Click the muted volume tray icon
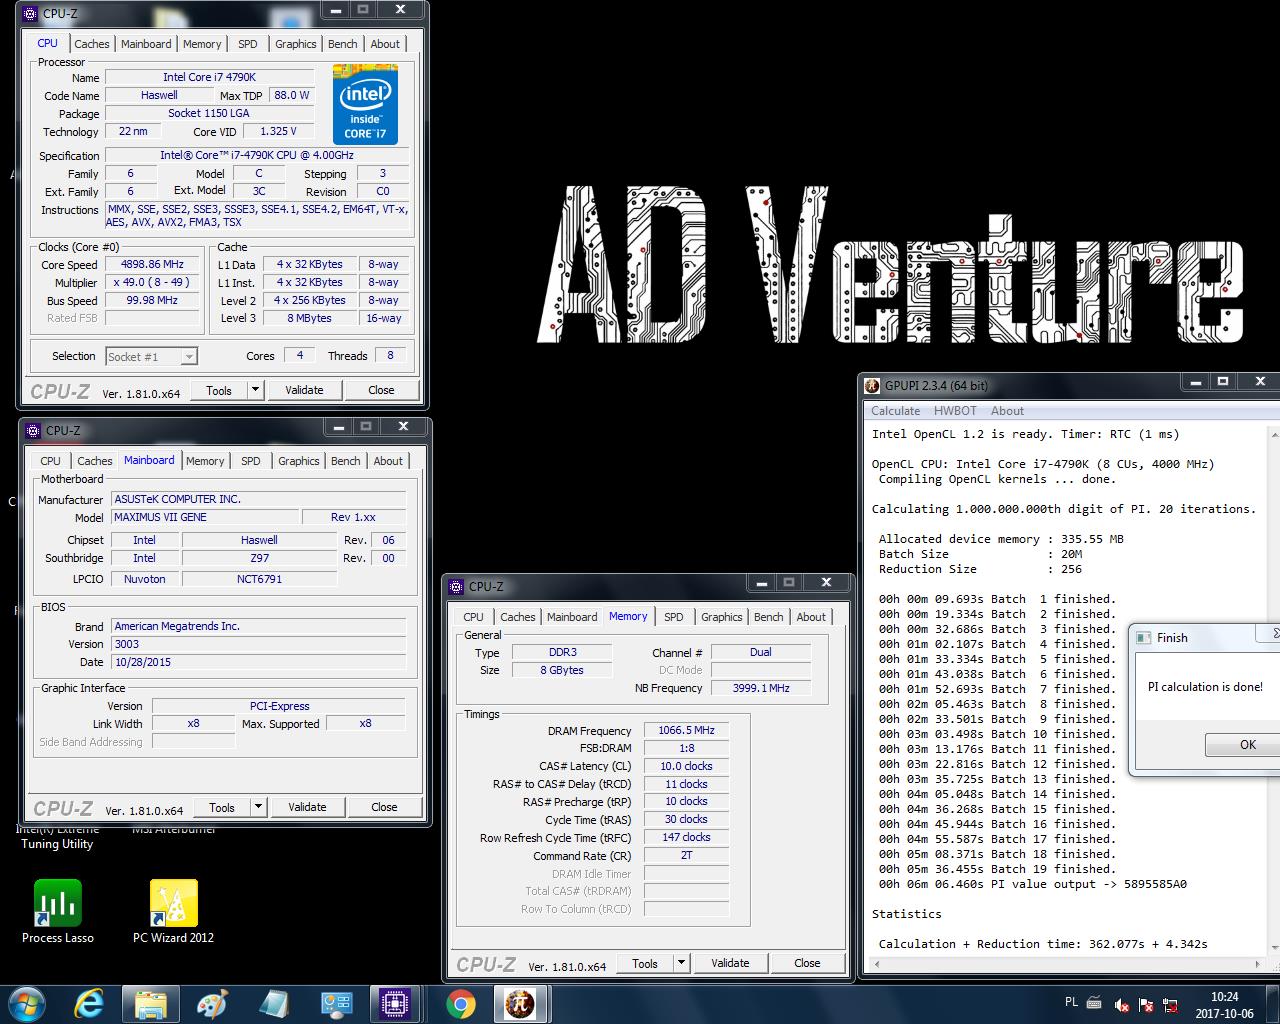The width and height of the screenshot is (1280, 1024). point(1122,1005)
